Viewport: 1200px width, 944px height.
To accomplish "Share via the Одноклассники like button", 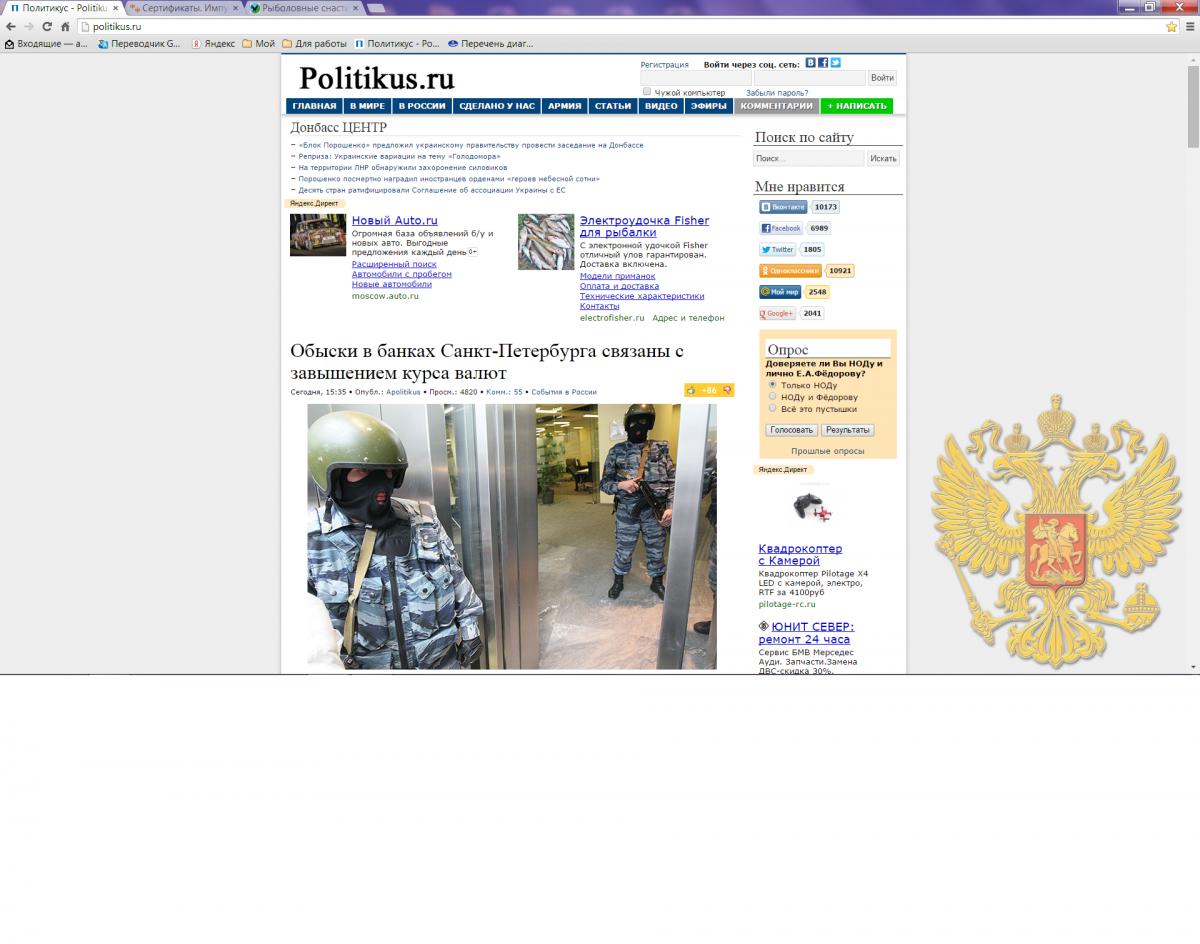I will click(x=790, y=270).
